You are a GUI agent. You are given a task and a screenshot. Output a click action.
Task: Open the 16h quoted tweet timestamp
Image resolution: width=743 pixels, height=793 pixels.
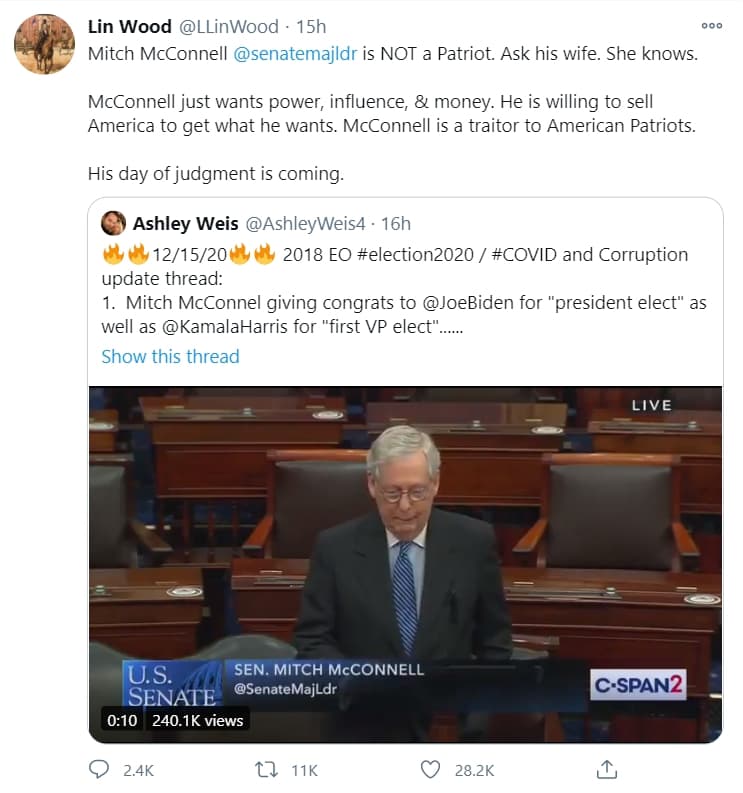[396, 224]
